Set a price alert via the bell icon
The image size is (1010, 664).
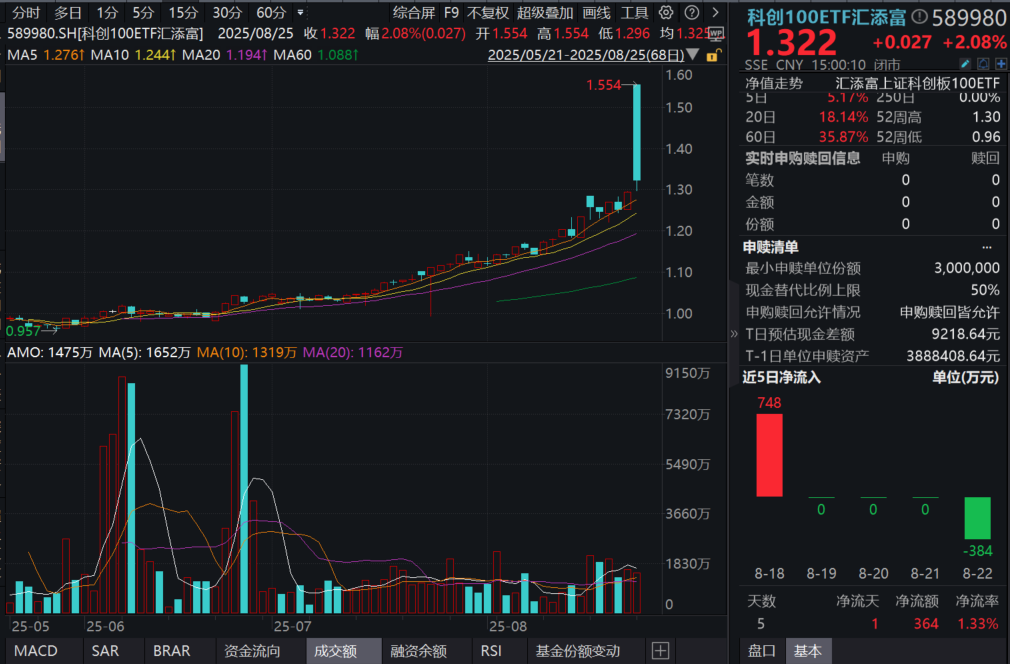[983, 63]
